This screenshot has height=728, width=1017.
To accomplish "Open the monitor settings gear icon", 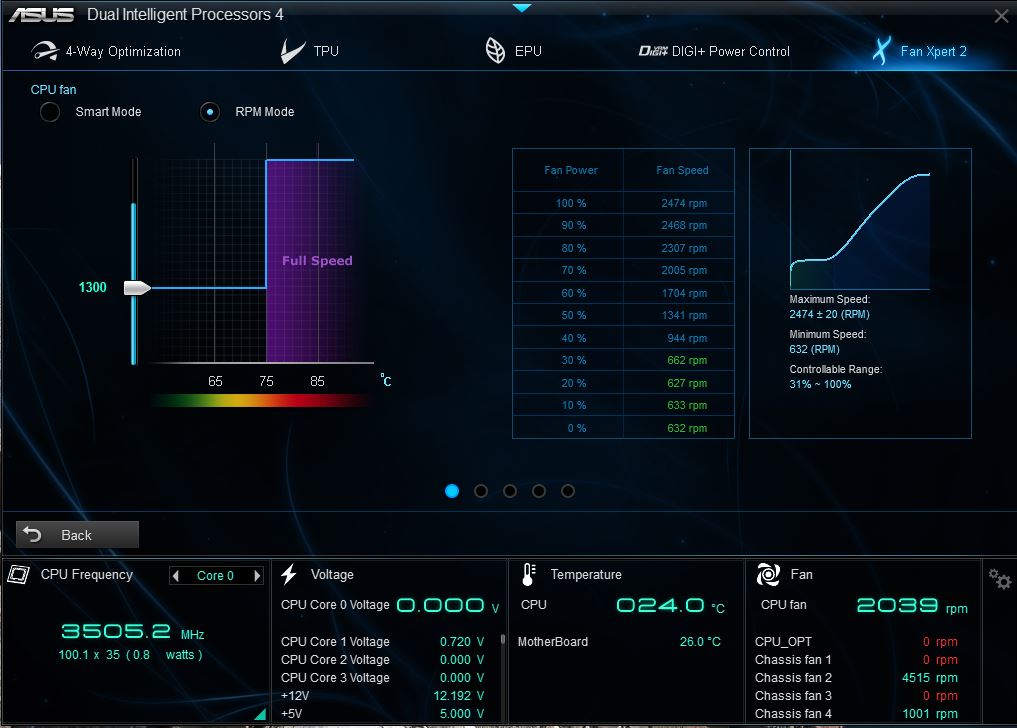I will pos(999,579).
